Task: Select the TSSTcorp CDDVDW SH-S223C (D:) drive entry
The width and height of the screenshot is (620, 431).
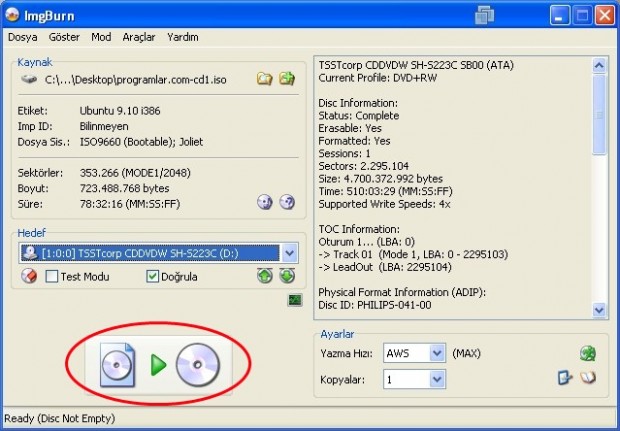Action: [150, 253]
